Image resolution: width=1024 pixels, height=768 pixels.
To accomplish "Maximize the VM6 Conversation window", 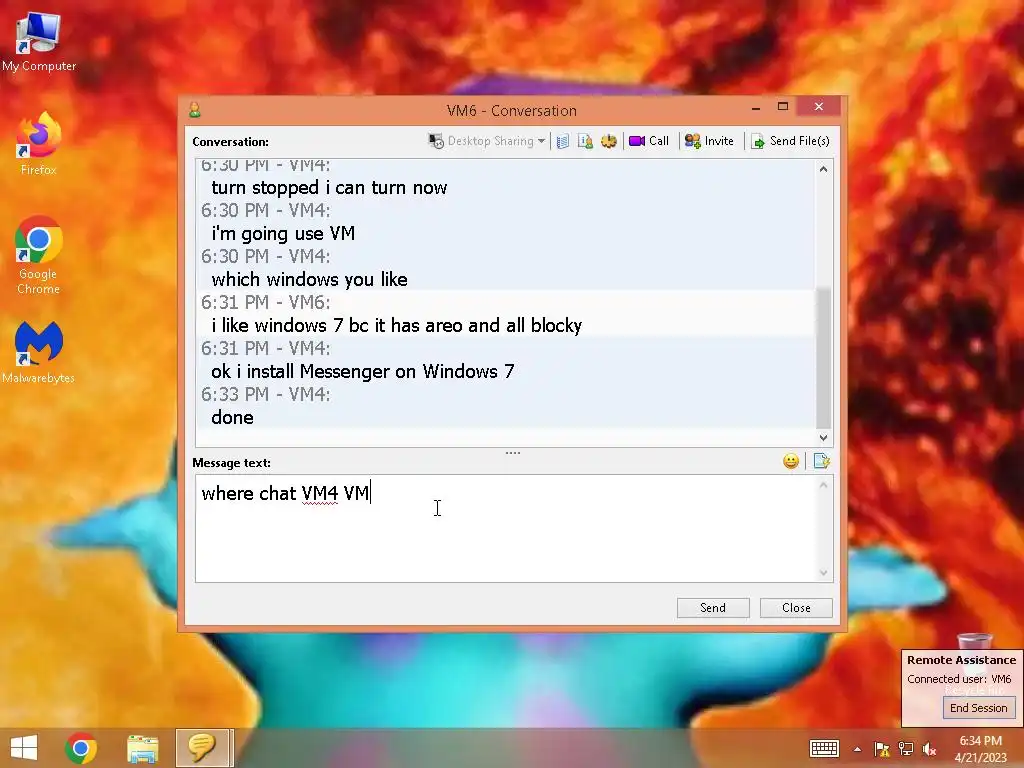I will (x=783, y=107).
